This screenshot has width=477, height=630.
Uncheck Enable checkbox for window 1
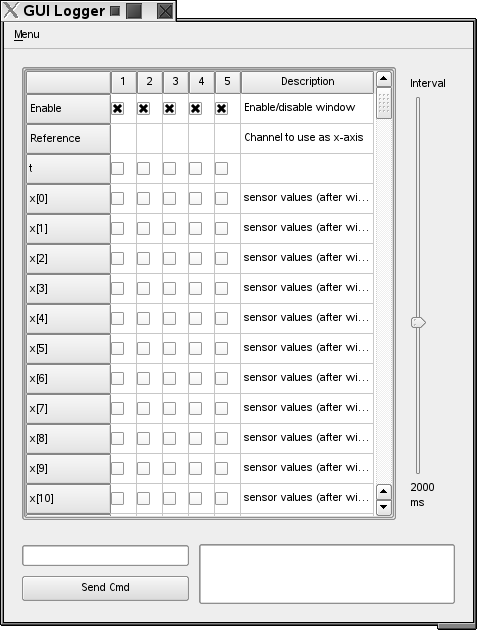[117, 108]
